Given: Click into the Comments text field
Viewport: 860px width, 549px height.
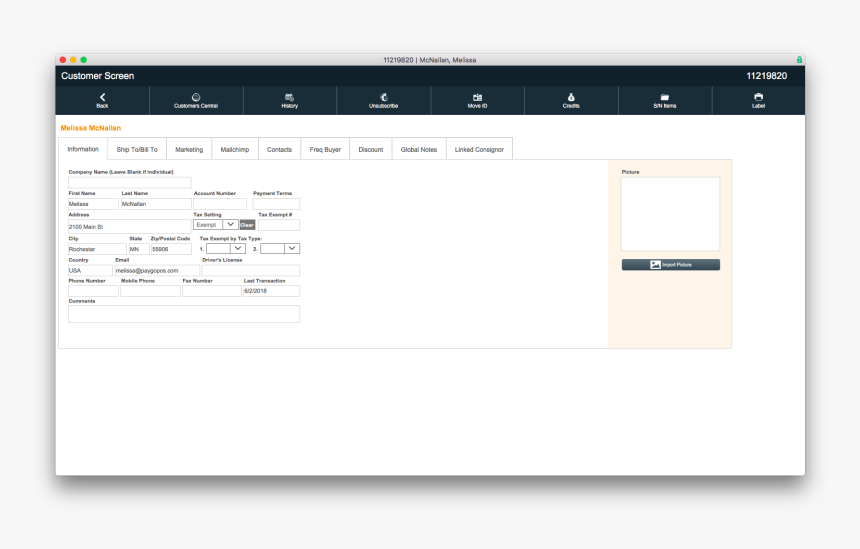Looking at the screenshot, I should point(184,314).
